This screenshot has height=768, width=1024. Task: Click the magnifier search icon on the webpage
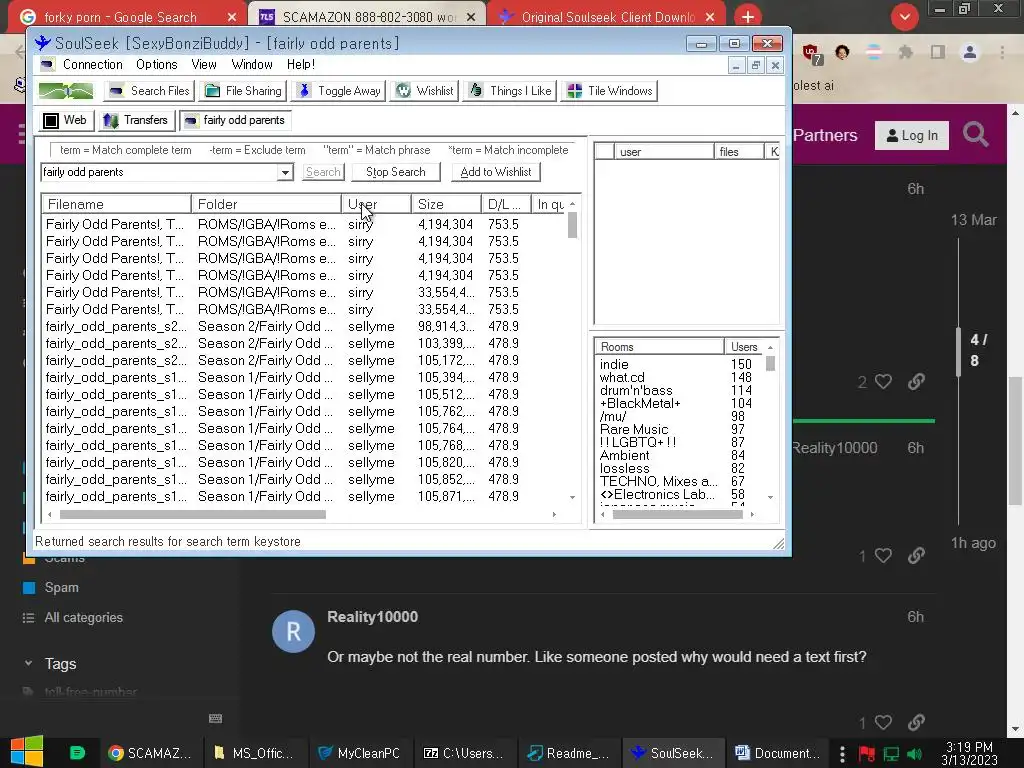point(976,135)
